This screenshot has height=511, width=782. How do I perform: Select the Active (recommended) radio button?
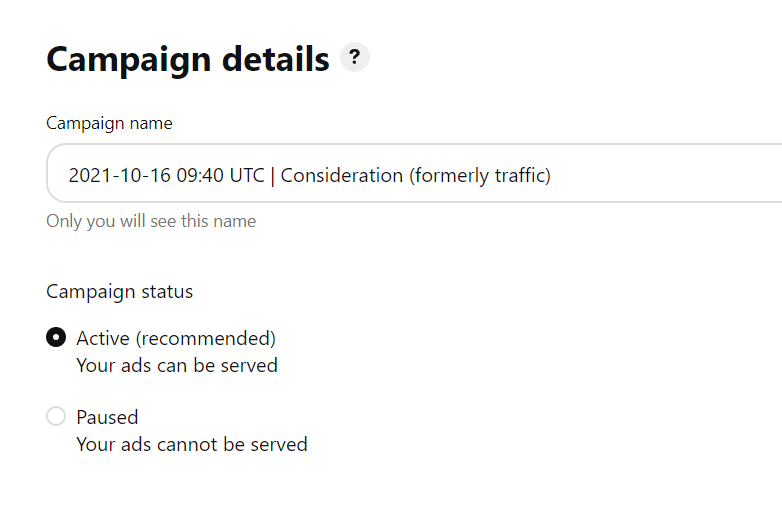[x=56, y=338]
